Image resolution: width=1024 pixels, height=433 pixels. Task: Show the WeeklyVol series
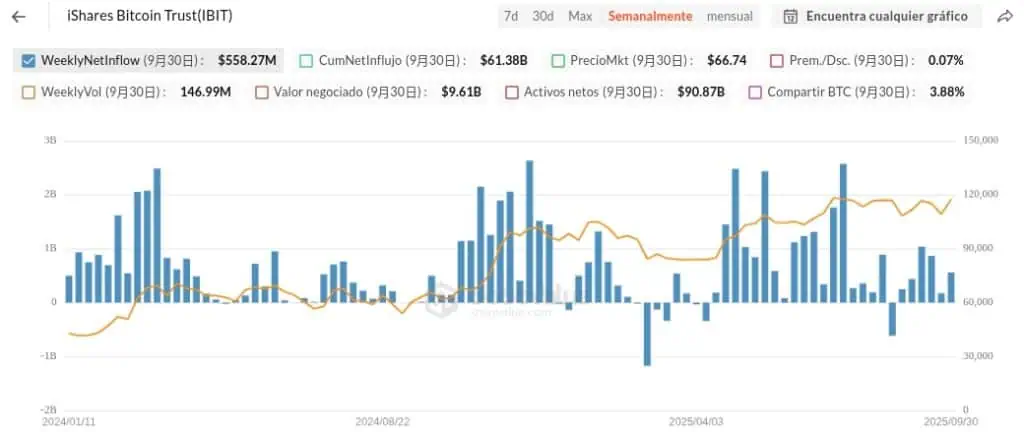coord(28,92)
